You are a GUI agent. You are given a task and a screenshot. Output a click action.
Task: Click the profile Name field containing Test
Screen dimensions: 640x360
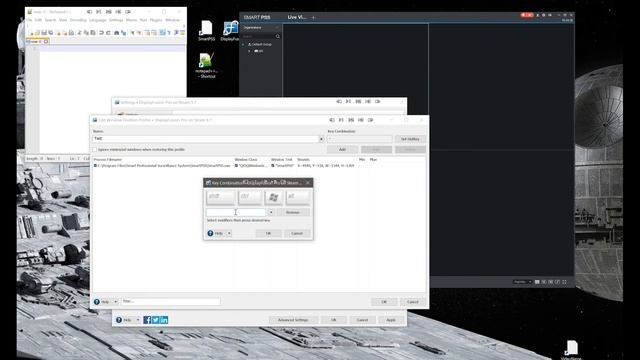coord(205,139)
